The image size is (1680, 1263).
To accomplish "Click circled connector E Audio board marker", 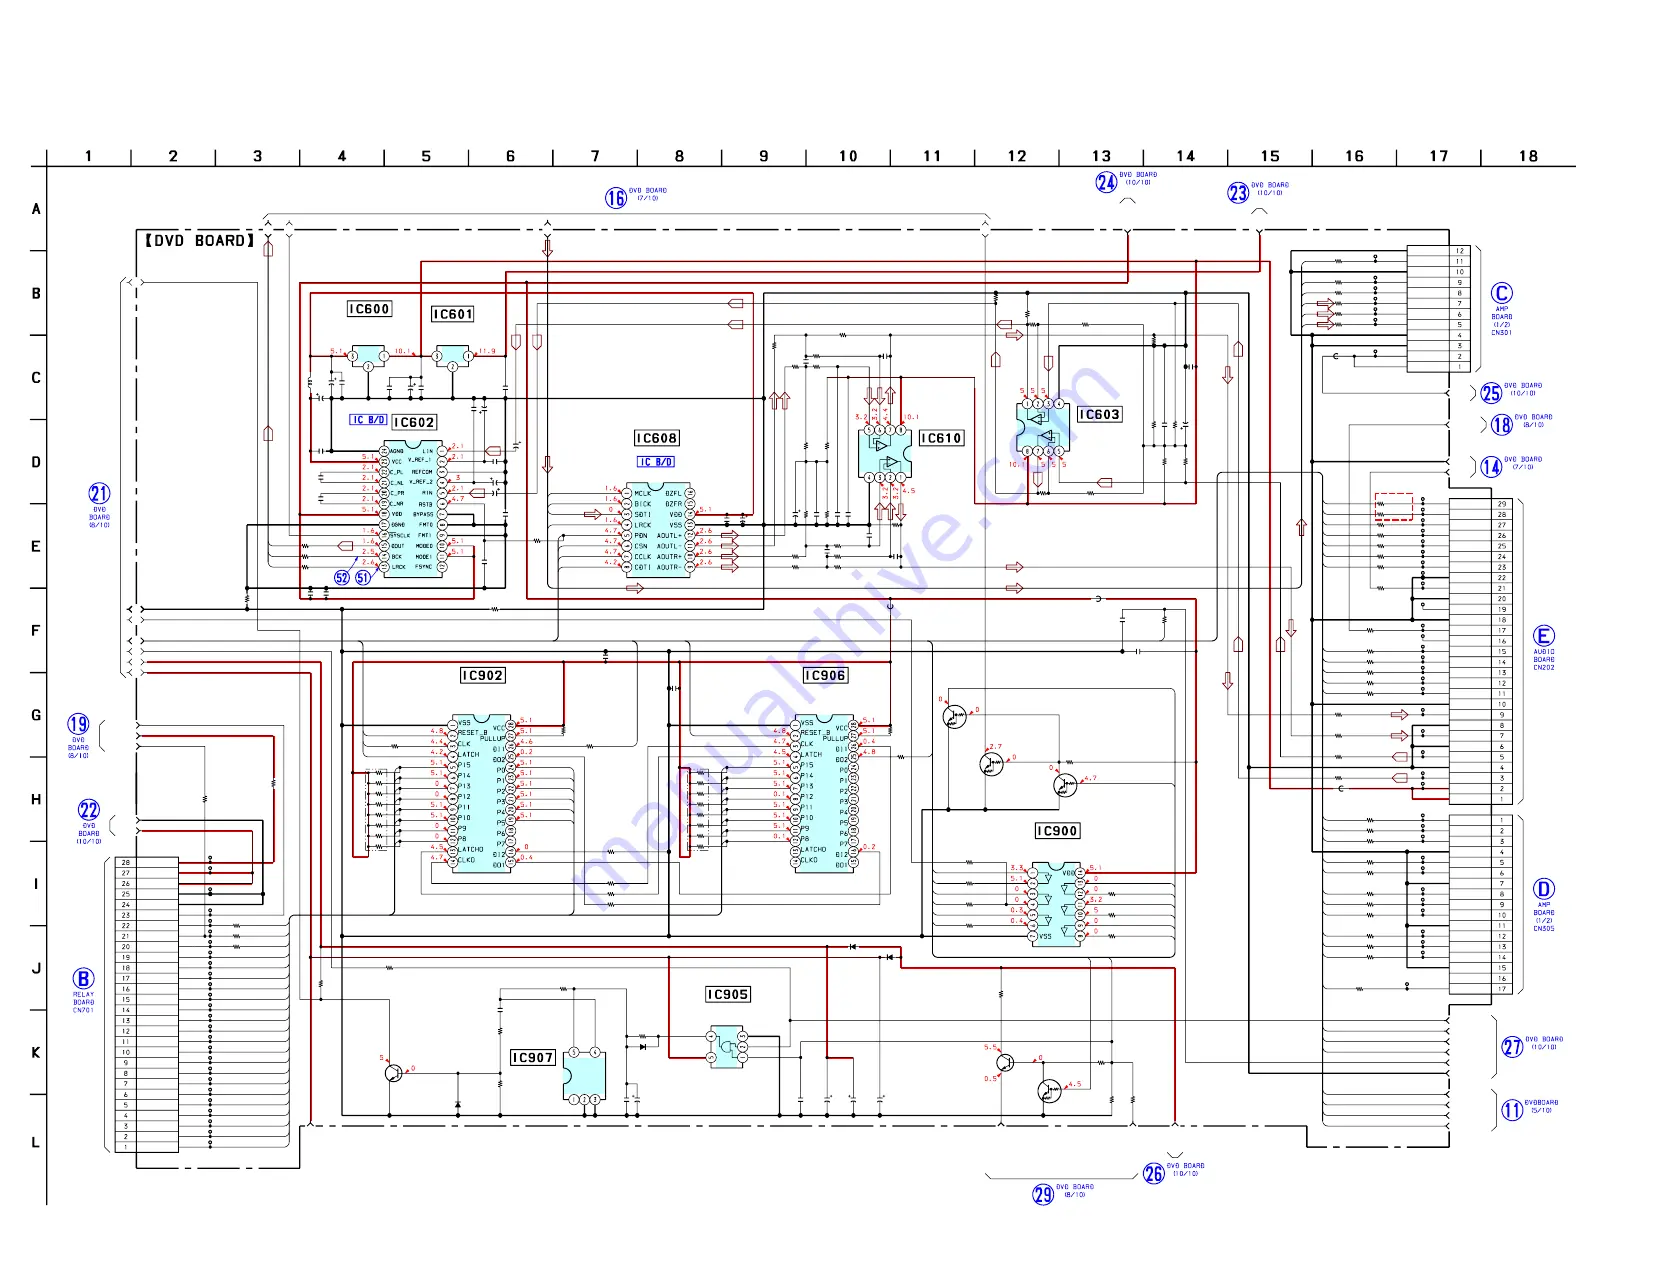I will pos(1544,636).
